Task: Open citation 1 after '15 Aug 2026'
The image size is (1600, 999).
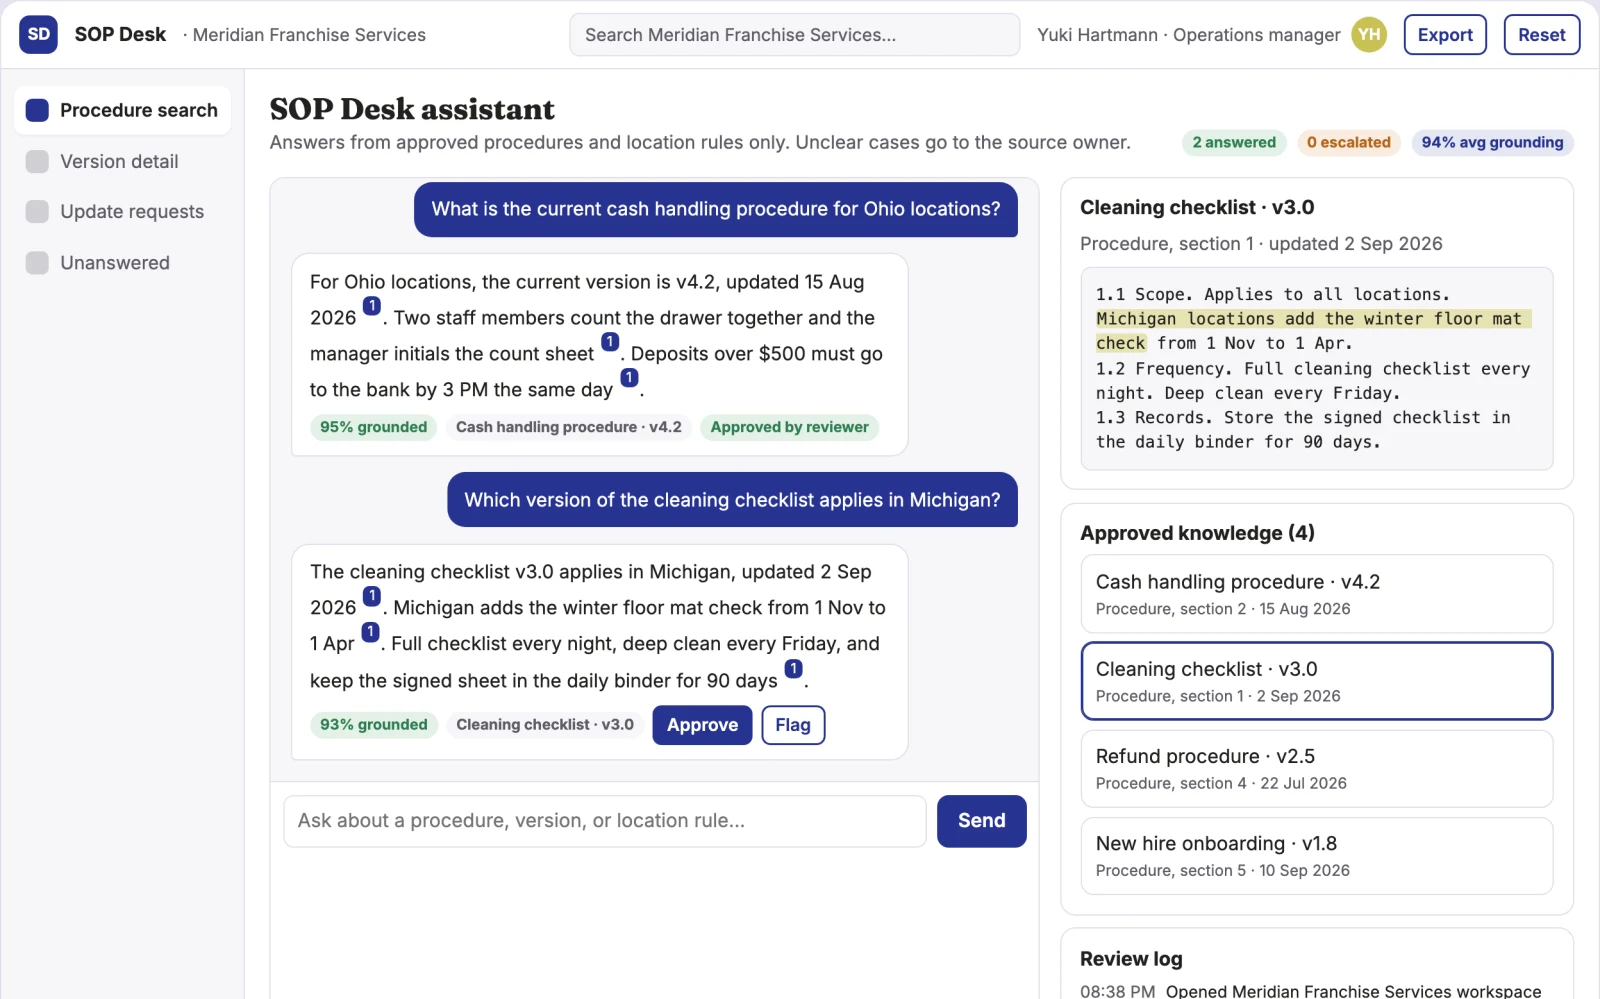Action: (x=371, y=306)
